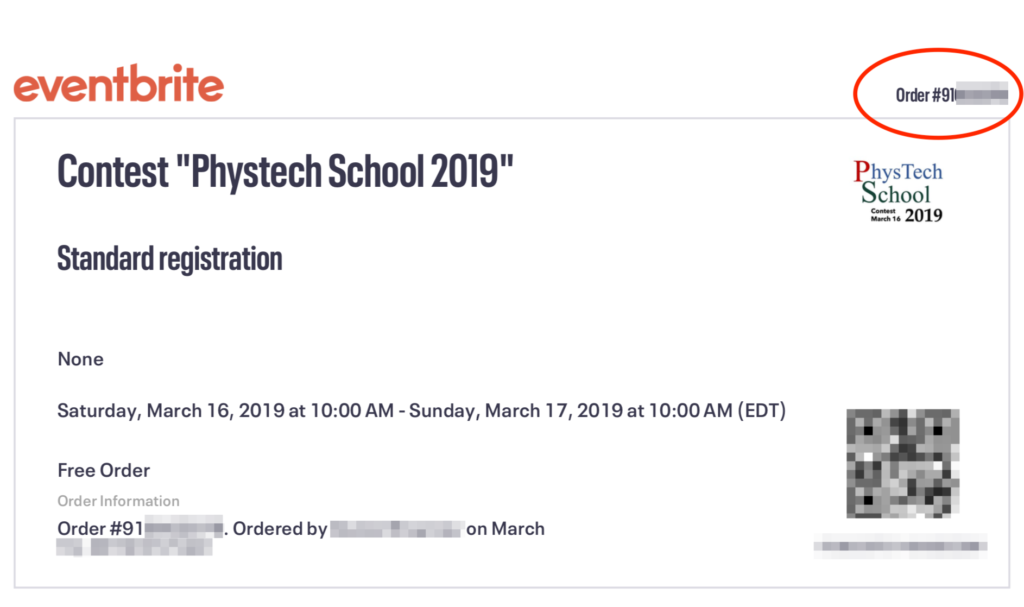Image resolution: width=1024 pixels, height=607 pixels.
Task: Click the eventbrite logo
Action: point(118,84)
